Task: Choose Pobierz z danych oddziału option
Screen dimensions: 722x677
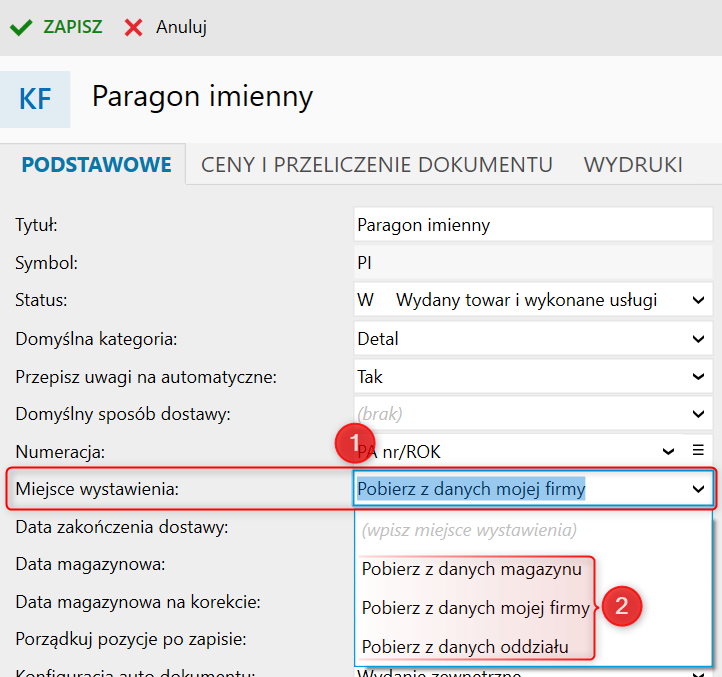Action: 465,646
